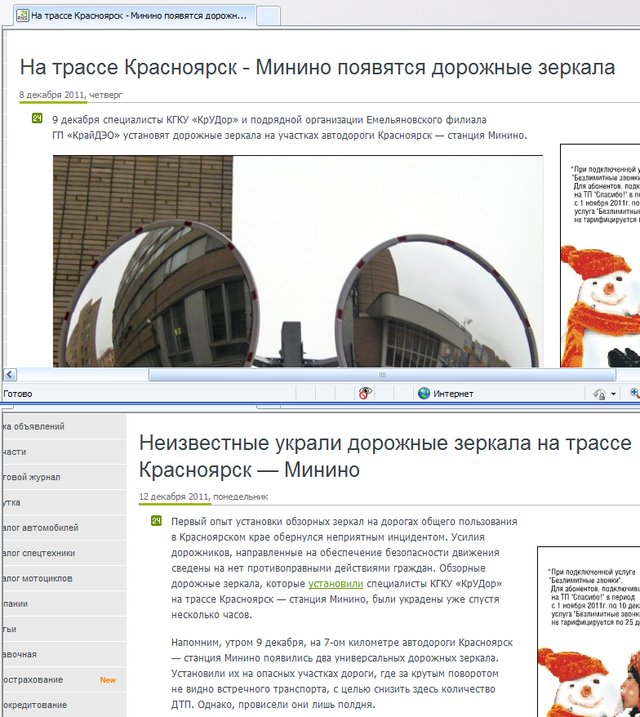Click the '8 декабря 2011' date link
This screenshot has width=640, height=717.
point(52,95)
